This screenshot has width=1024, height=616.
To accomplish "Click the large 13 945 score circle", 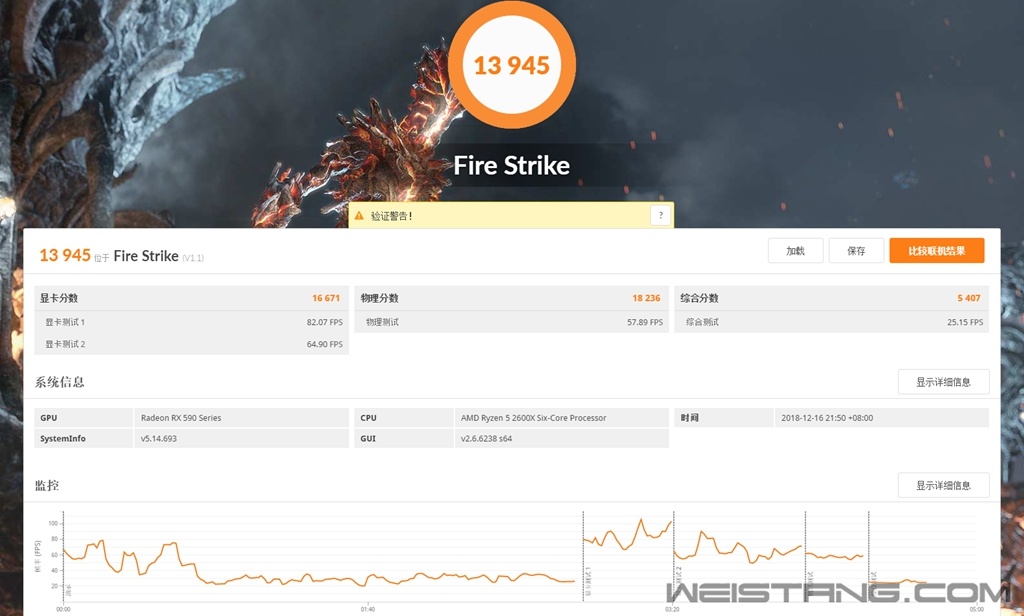I will click(x=511, y=64).
